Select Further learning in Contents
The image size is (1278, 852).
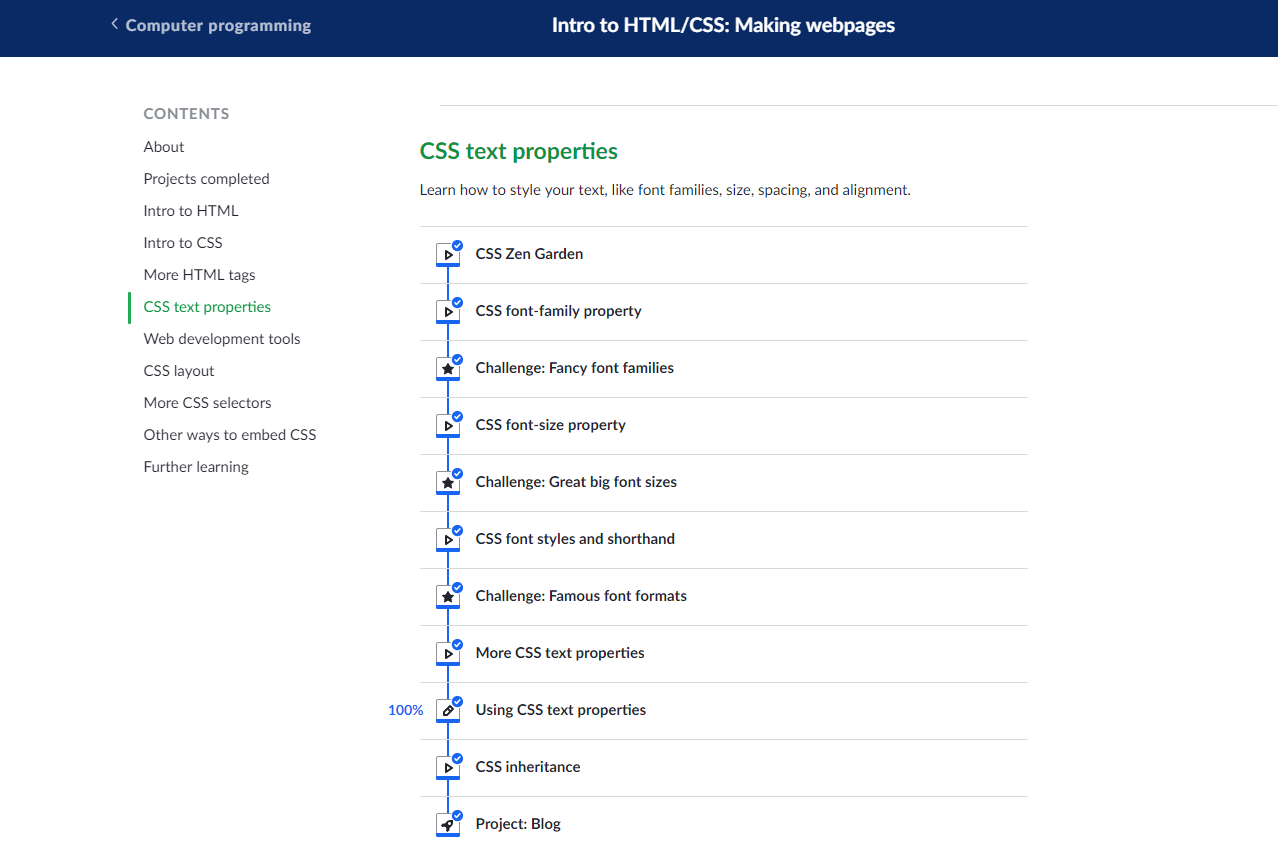tap(196, 467)
